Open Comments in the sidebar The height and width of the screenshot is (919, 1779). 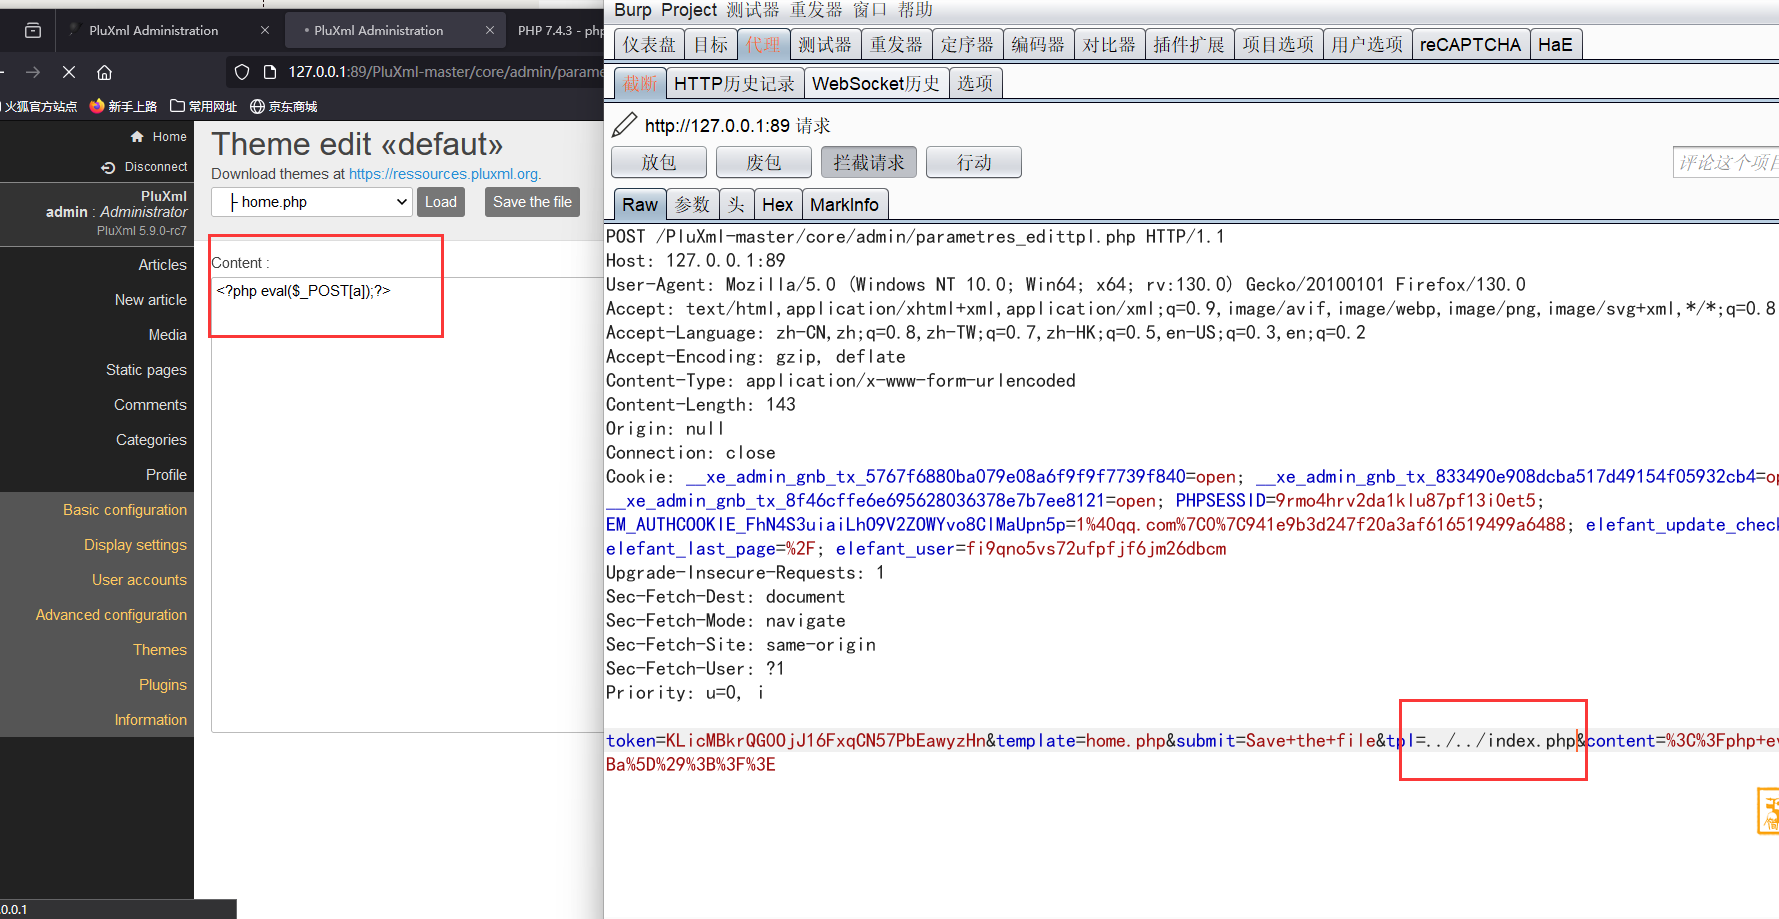(150, 405)
